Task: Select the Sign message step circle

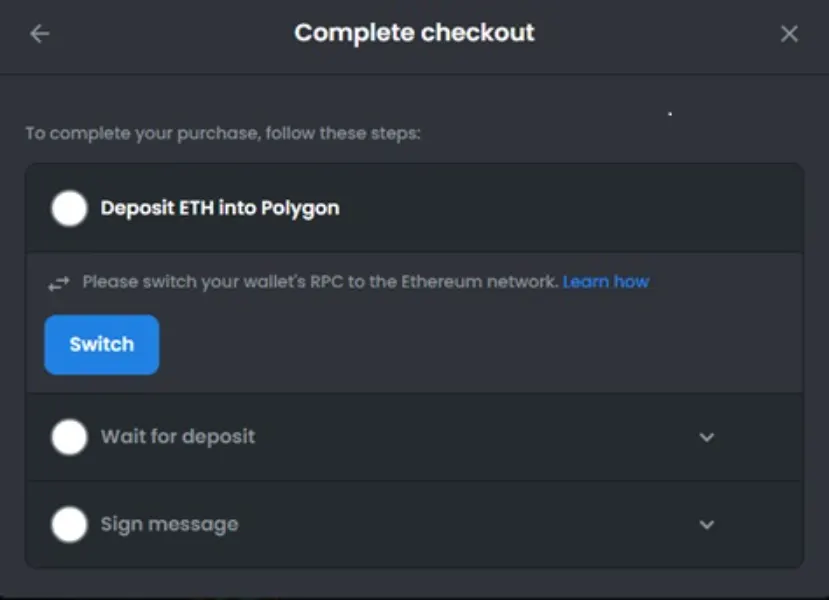Action: point(70,524)
